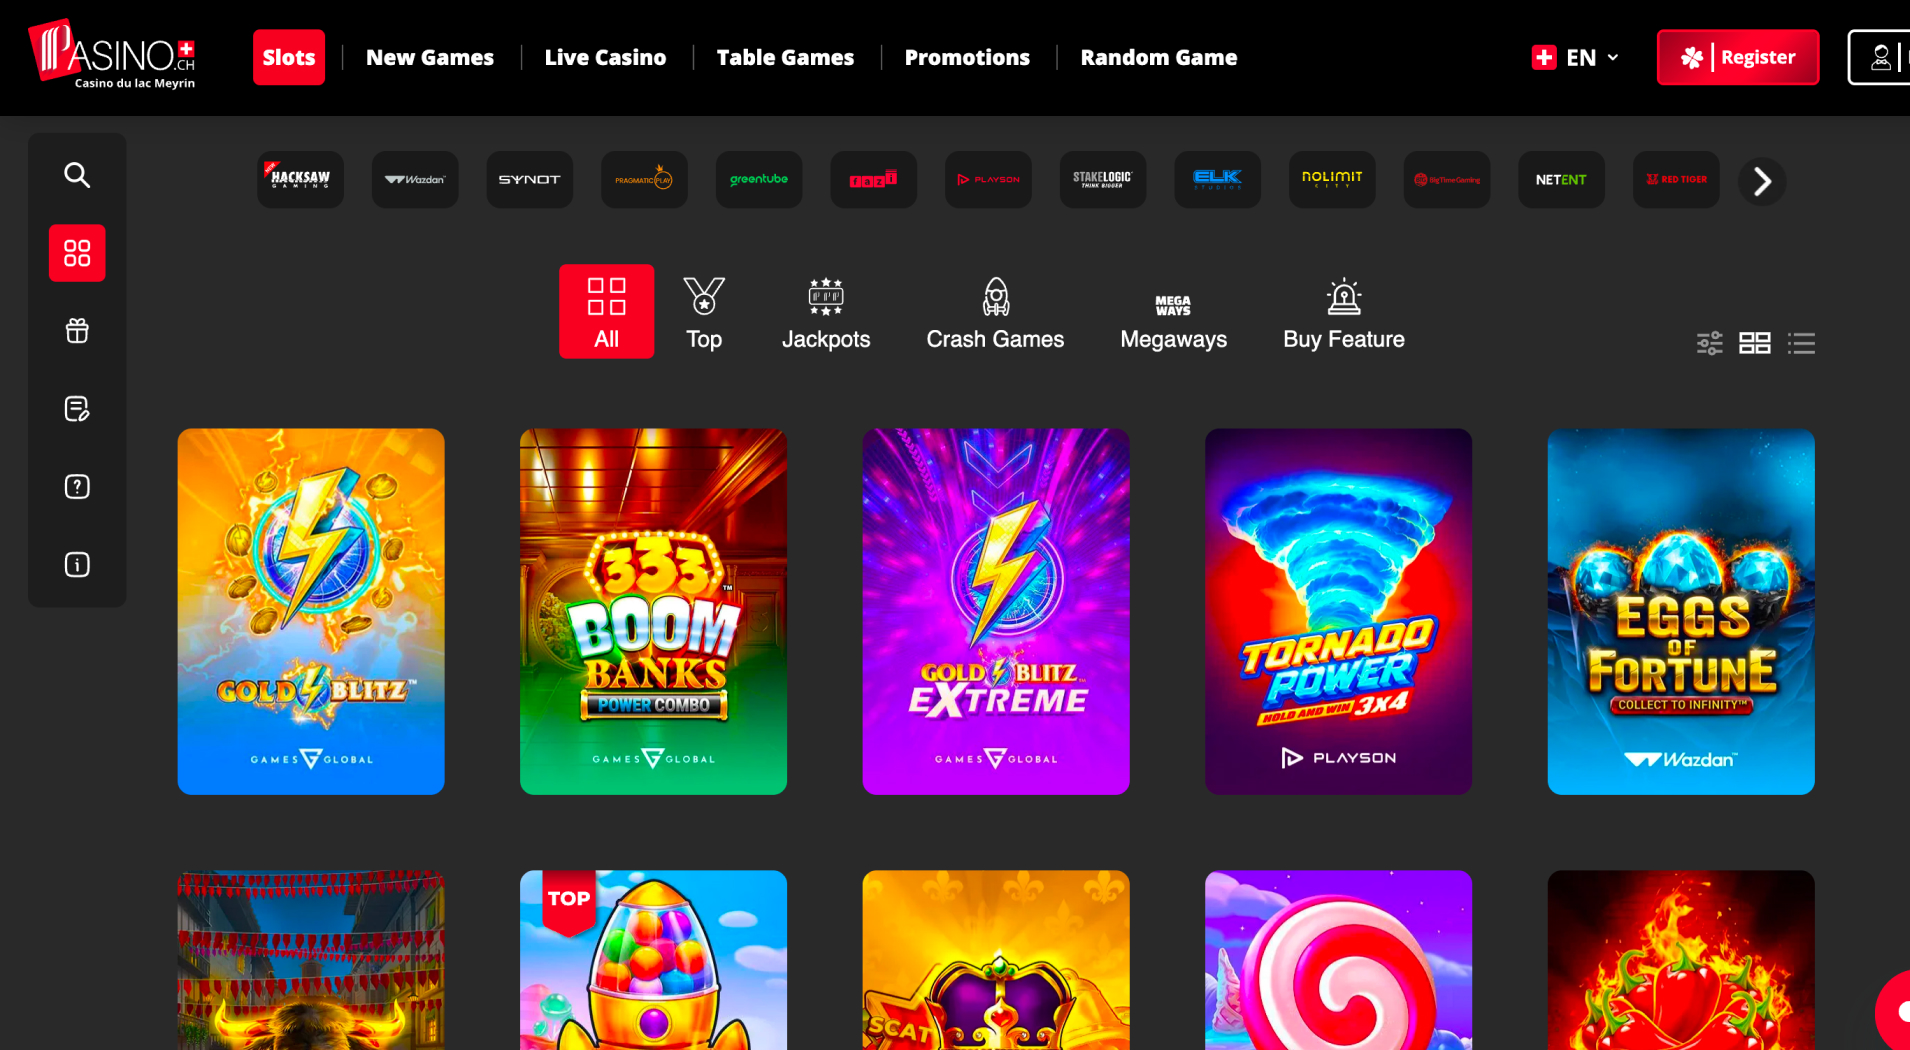Select the All category tab

pos(607,311)
